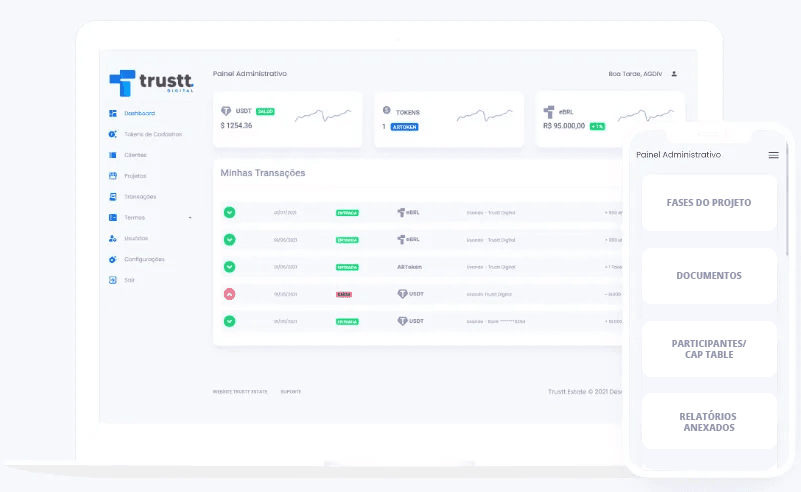Click the Dashboard sidebar icon
The width and height of the screenshot is (801, 492).
113,113
